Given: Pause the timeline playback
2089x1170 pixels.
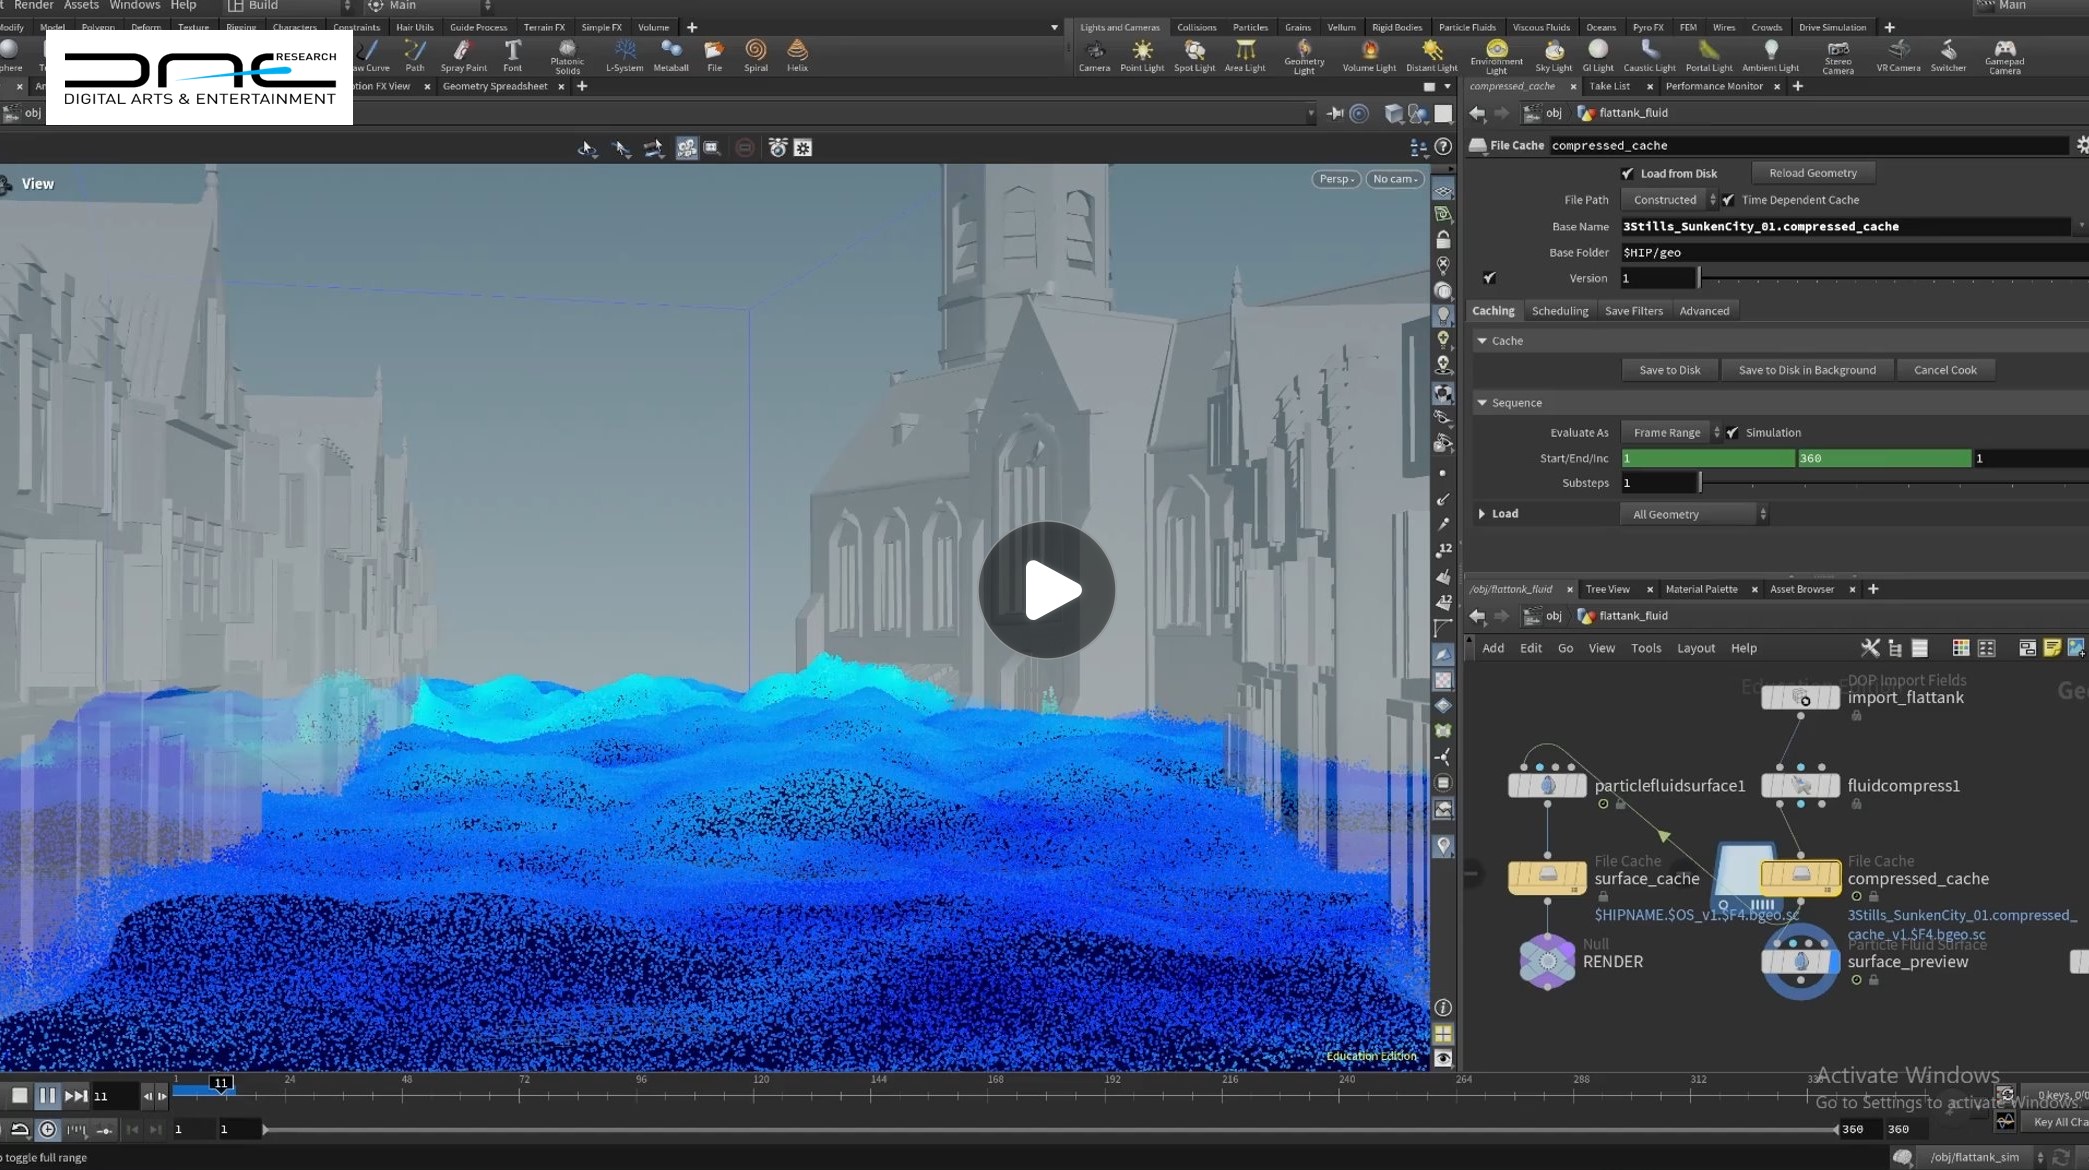Looking at the screenshot, I should (x=47, y=1096).
